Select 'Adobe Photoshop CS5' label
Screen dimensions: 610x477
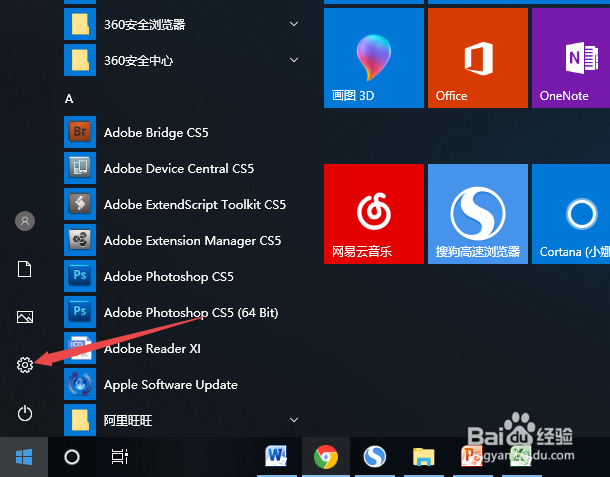[x=169, y=277]
